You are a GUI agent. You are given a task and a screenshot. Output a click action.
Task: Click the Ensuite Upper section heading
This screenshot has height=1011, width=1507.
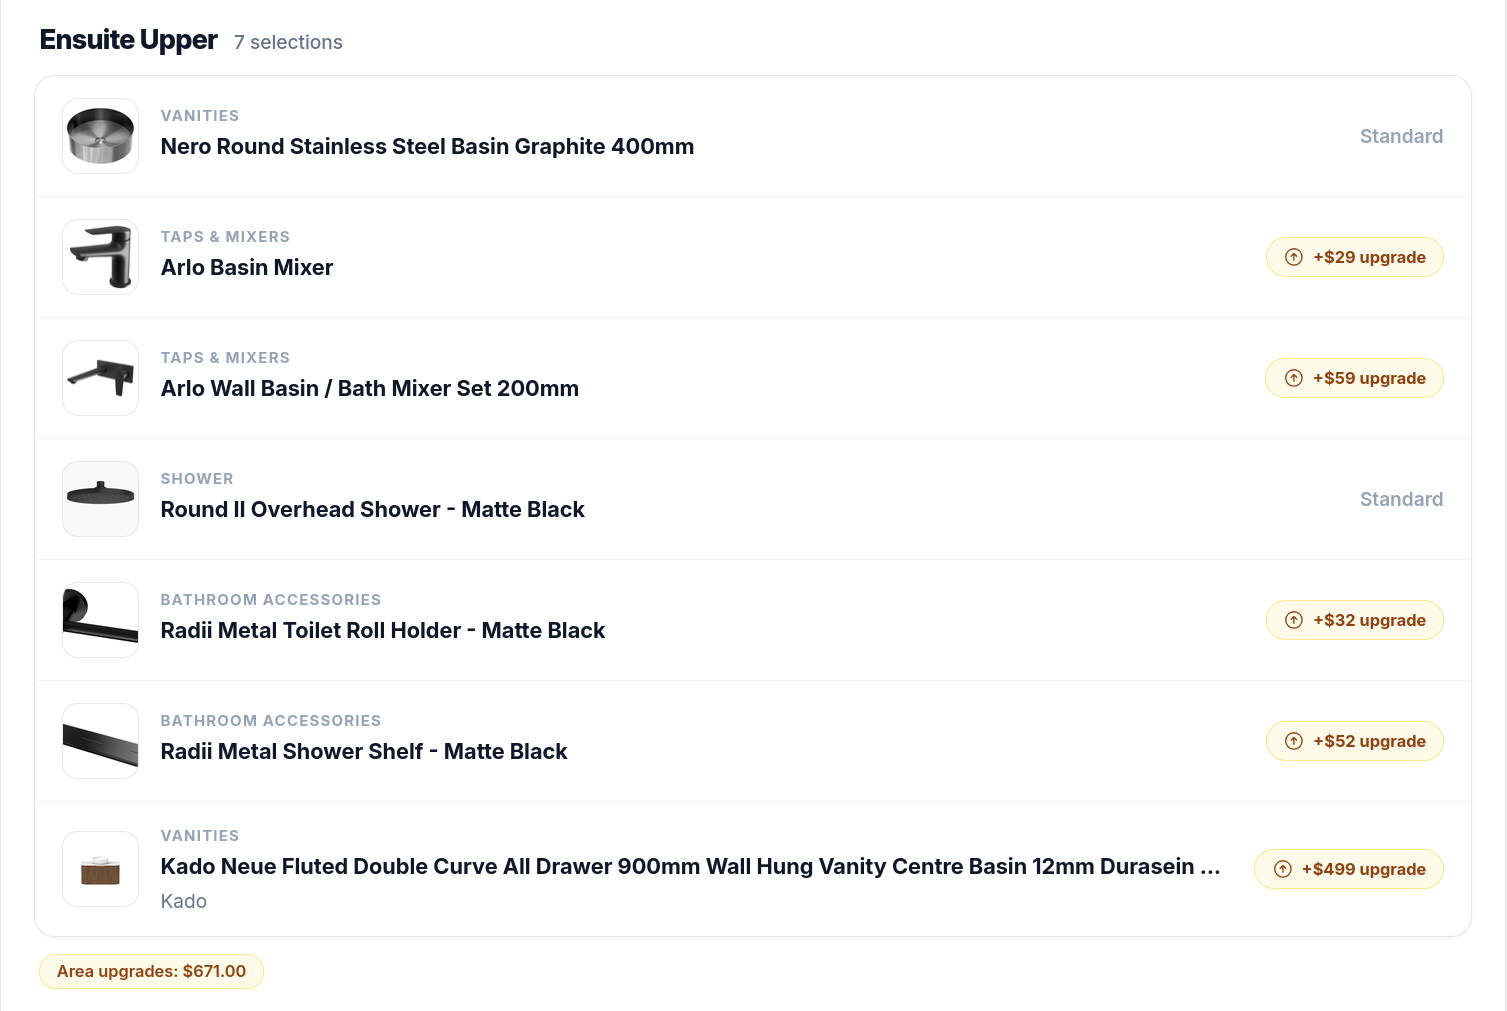tap(128, 39)
